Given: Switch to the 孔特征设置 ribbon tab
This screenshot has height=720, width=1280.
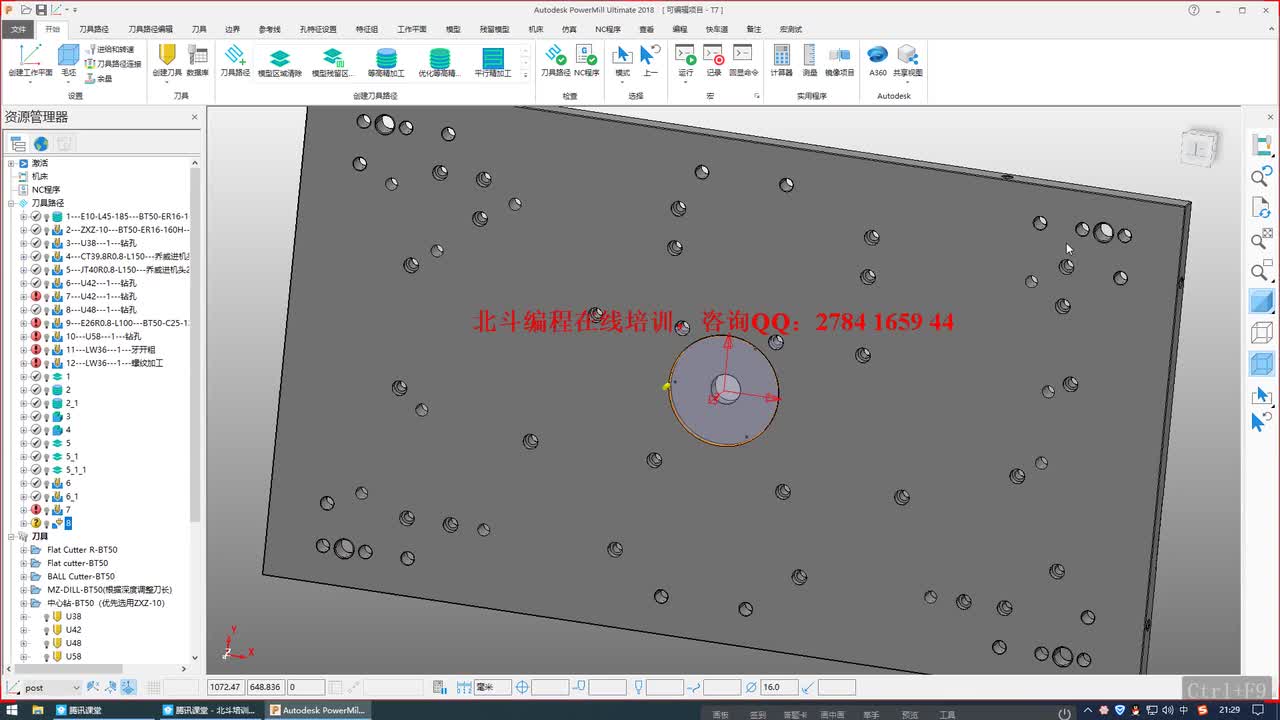Looking at the screenshot, I should pos(318,29).
